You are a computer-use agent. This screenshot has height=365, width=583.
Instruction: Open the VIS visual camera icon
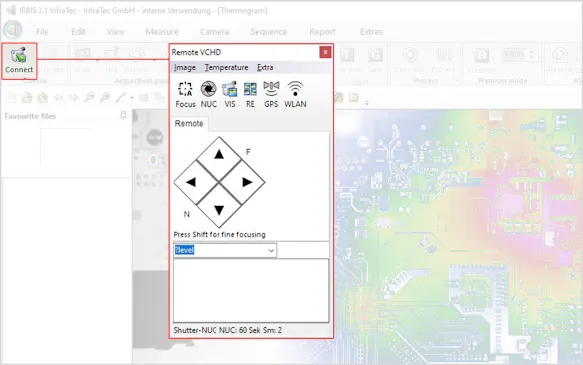[230, 95]
